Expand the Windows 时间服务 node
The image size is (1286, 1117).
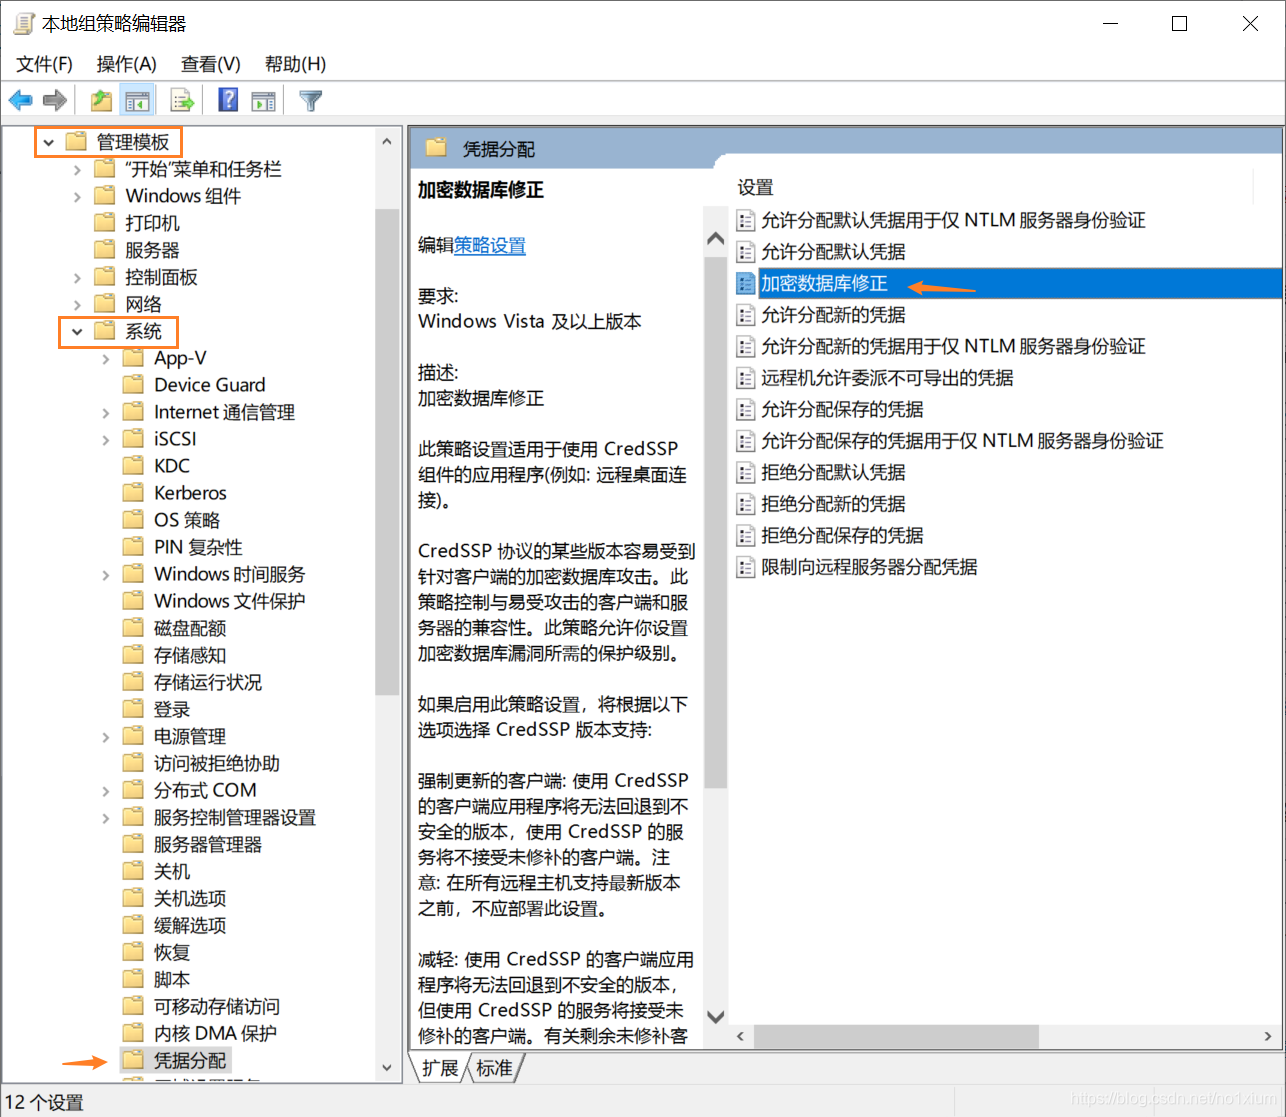[106, 575]
